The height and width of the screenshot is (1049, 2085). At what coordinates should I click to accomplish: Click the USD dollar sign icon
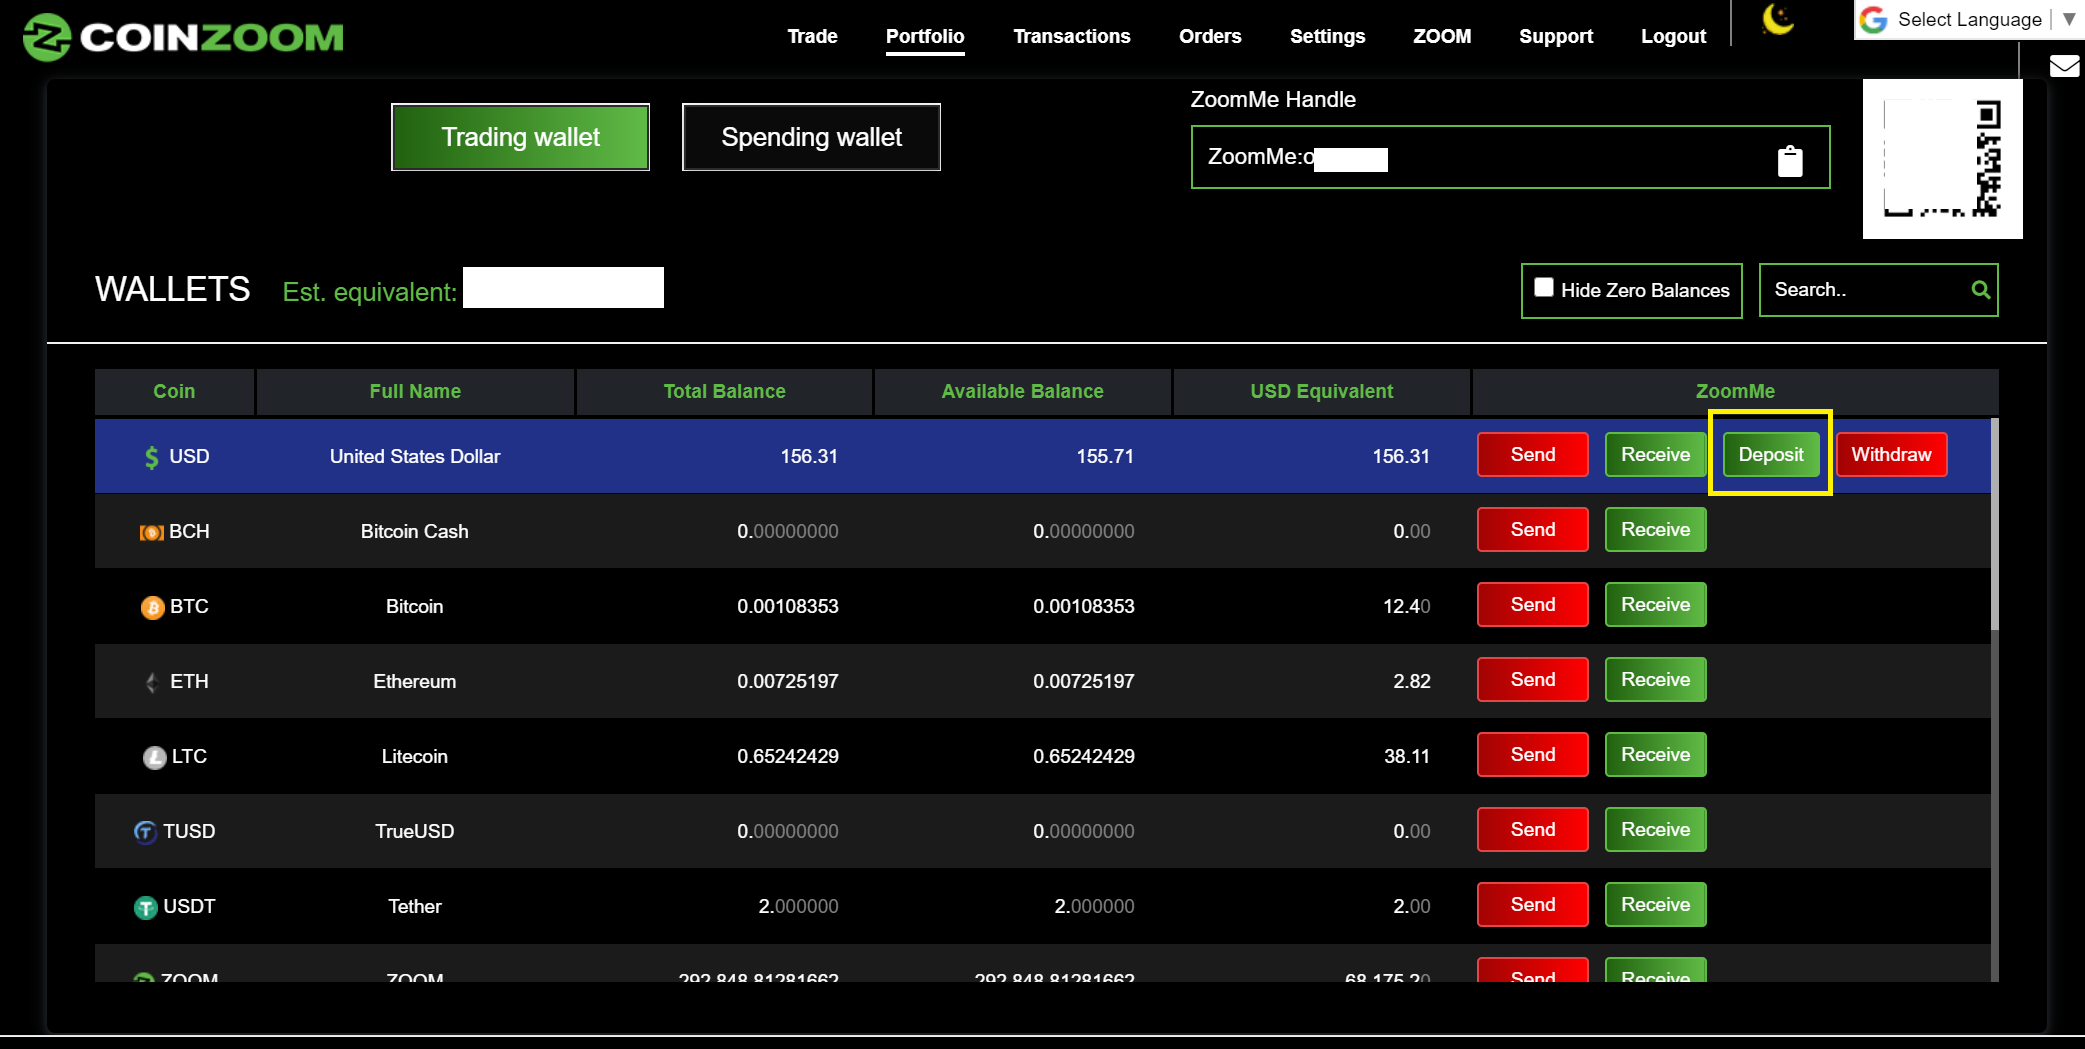point(151,457)
